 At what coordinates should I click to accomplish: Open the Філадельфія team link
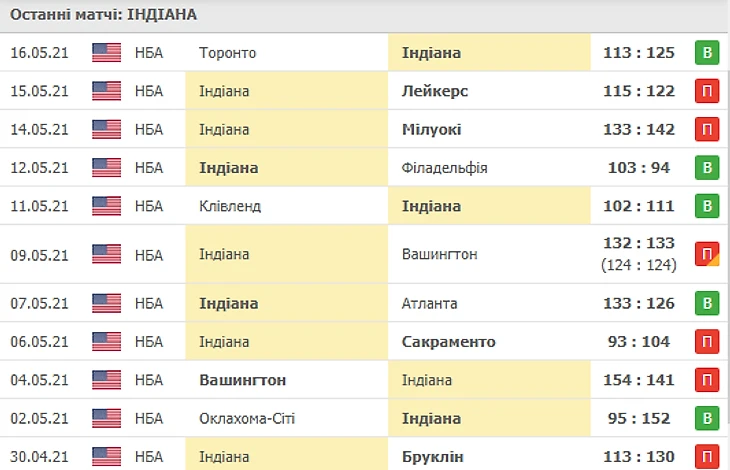coord(444,167)
